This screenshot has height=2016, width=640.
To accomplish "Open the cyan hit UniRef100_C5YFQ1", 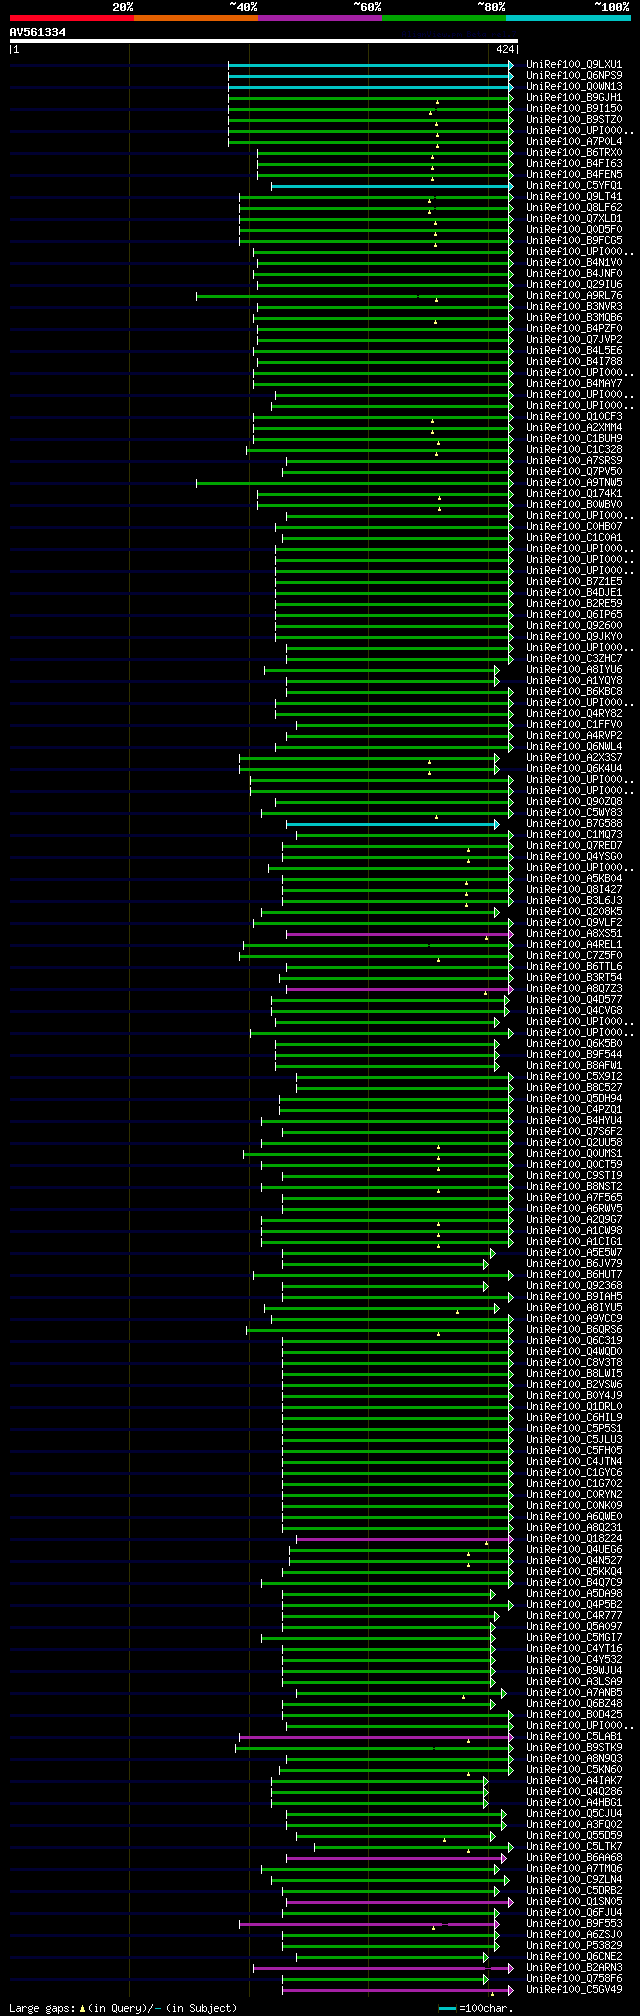I will pos(574,185).
